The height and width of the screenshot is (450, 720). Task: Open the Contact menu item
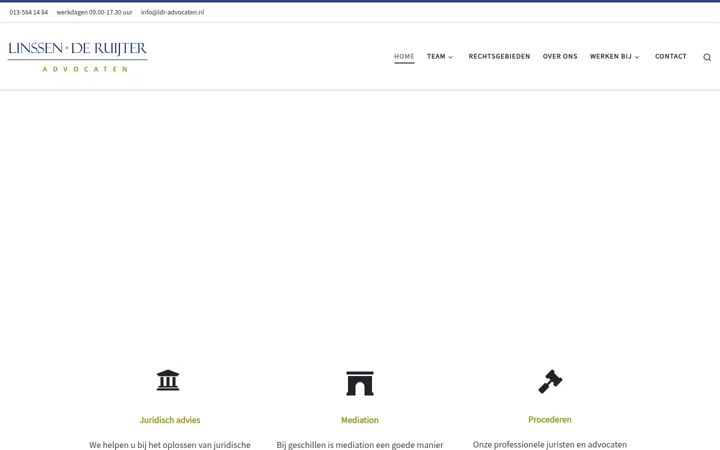tap(670, 56)
